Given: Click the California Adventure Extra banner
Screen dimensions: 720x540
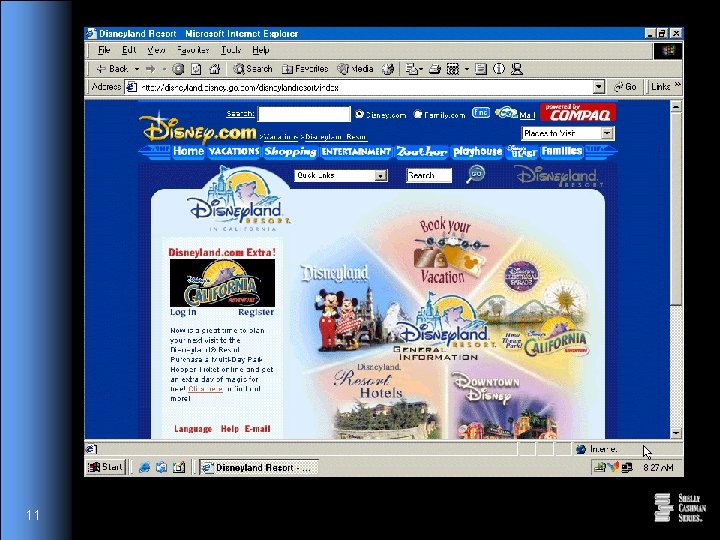Looking at the screenshot, I should pos(222,283).
